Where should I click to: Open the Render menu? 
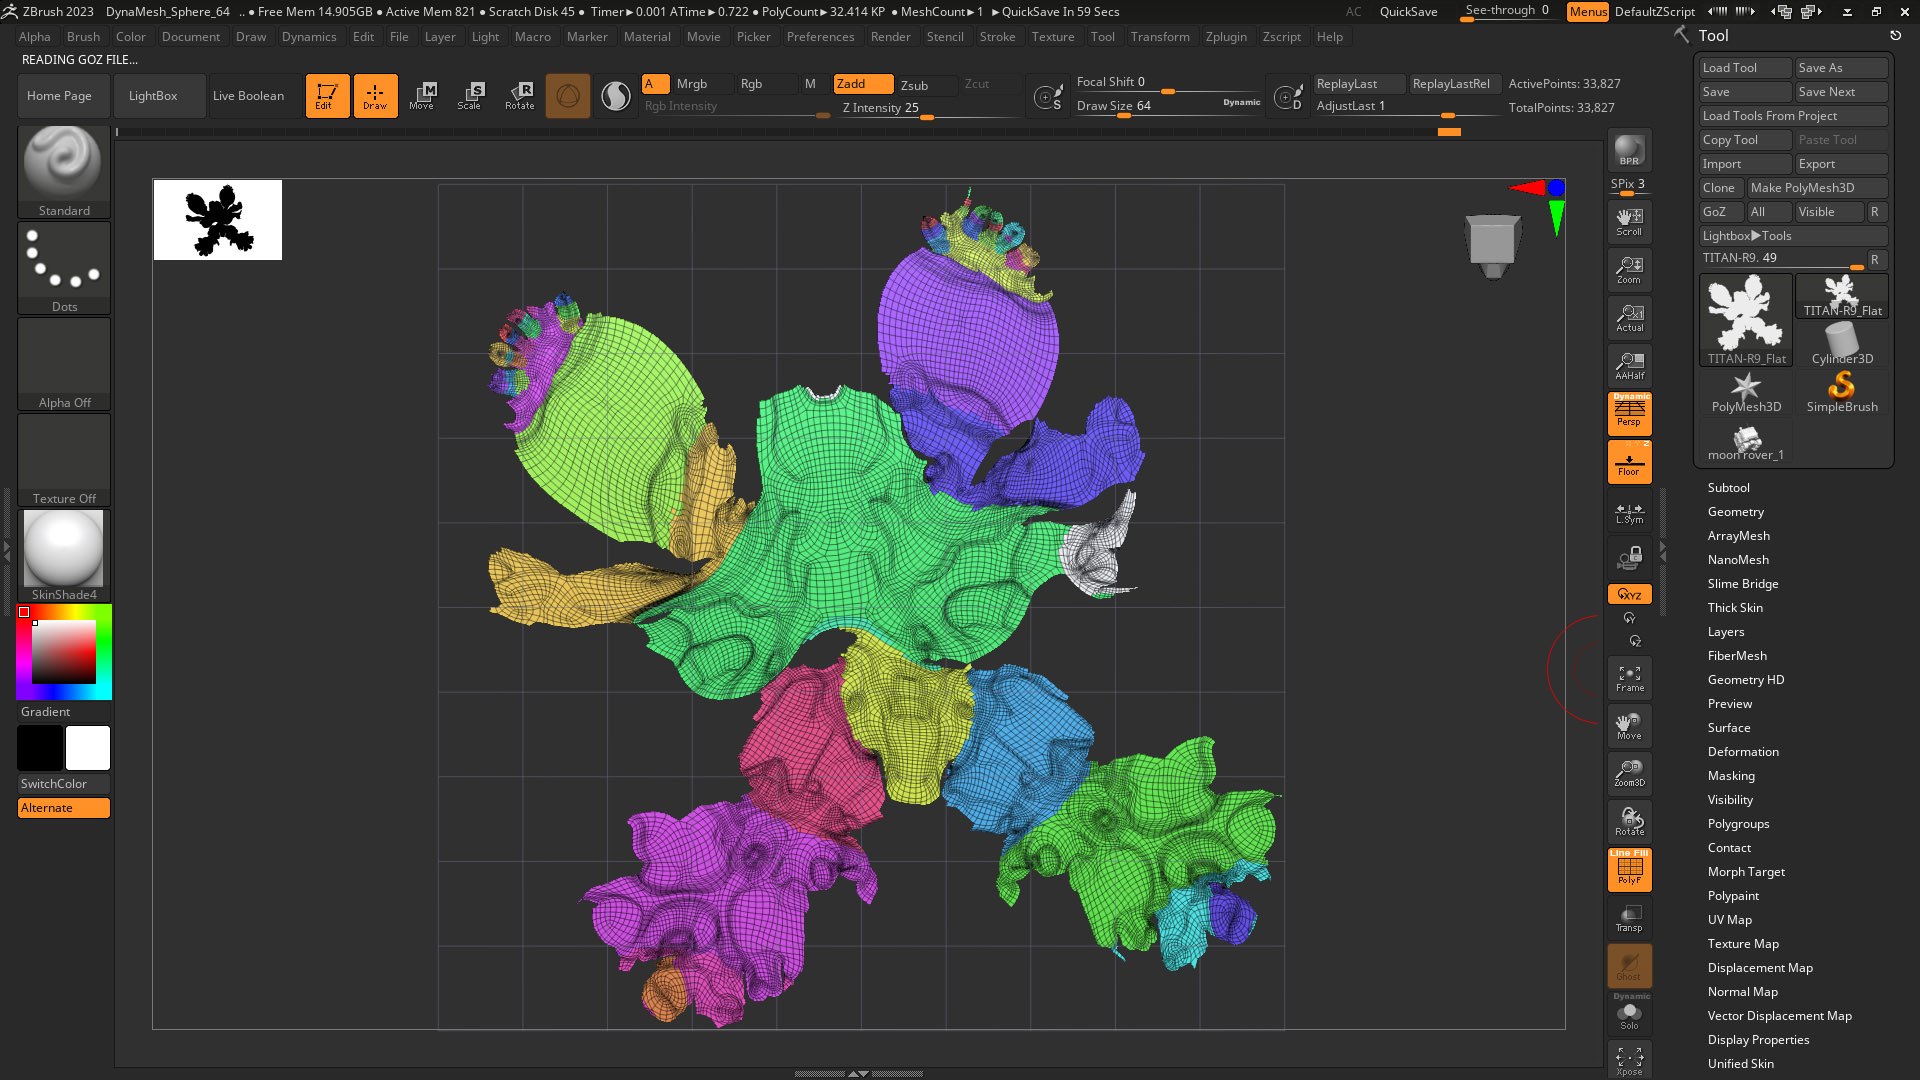click(x=890, y=37)
